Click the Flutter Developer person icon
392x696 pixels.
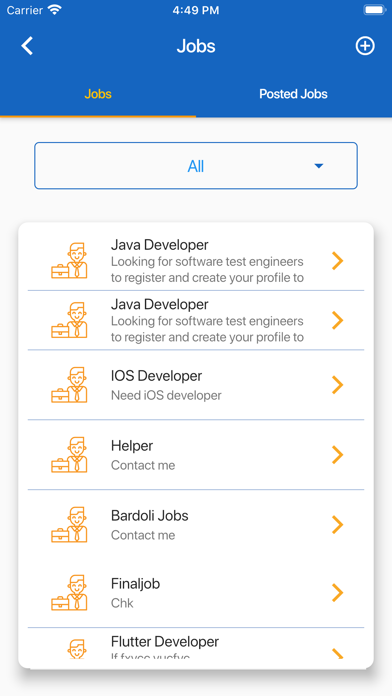[x=76, y=649]
